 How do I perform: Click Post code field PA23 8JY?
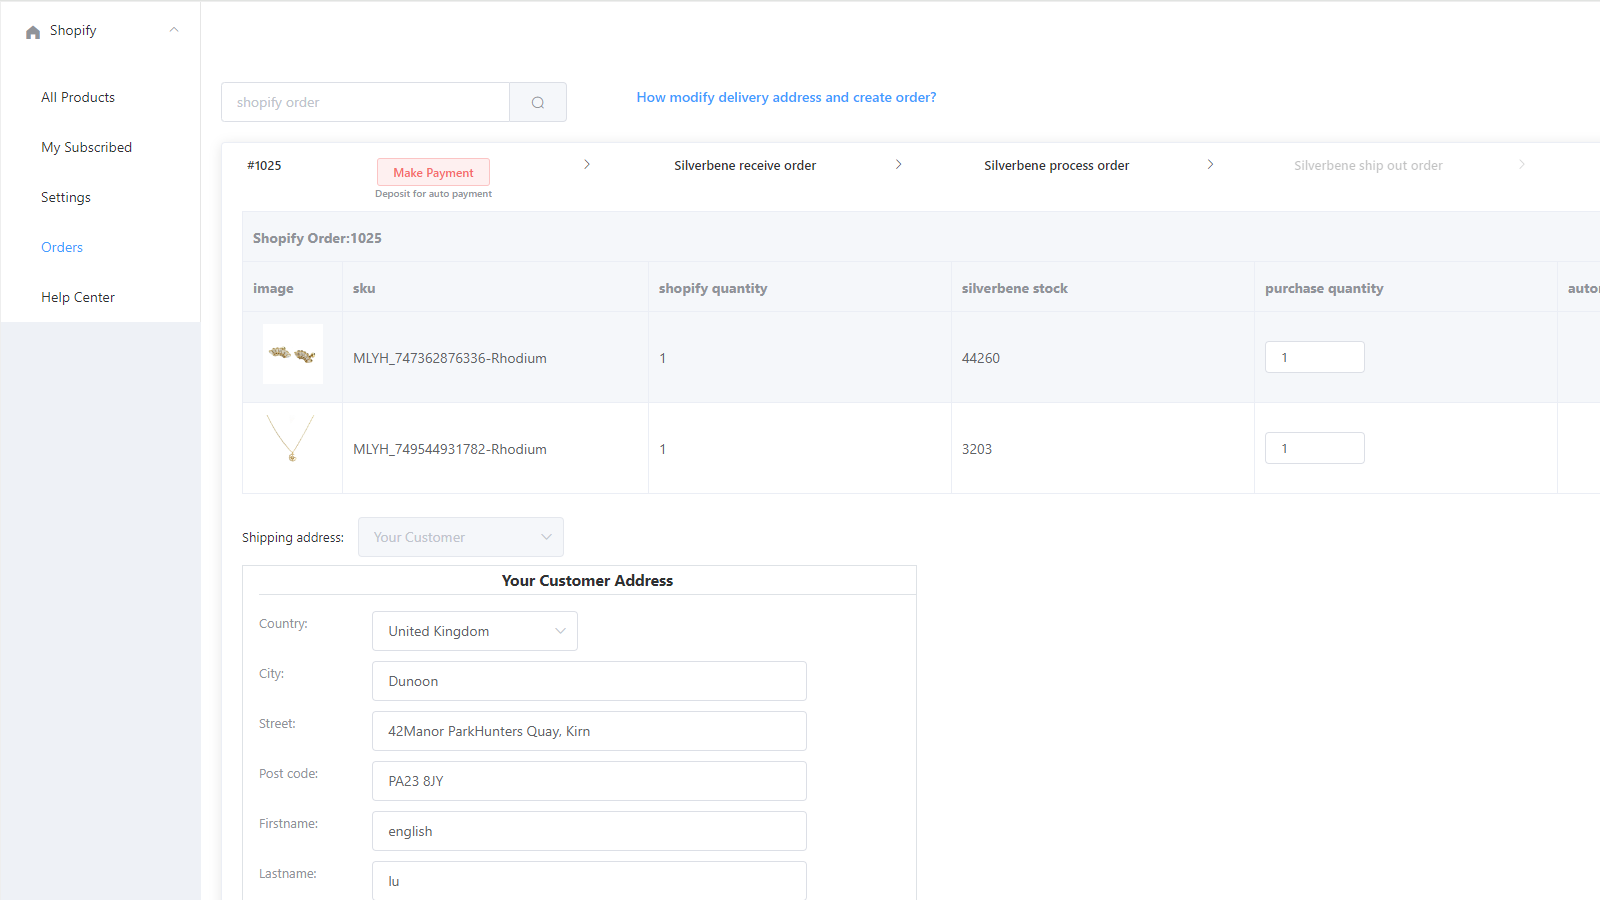tap(589, 781)
